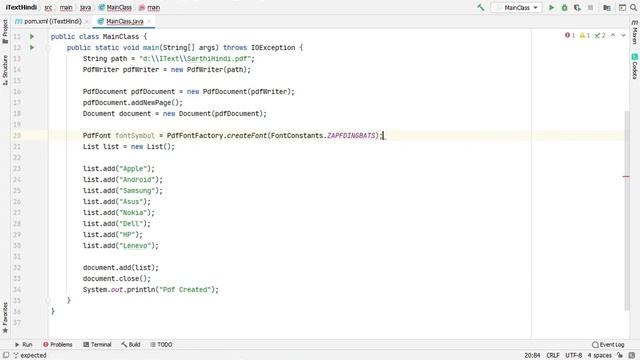Go to previous highlighted error arrow

click(613, 36)
